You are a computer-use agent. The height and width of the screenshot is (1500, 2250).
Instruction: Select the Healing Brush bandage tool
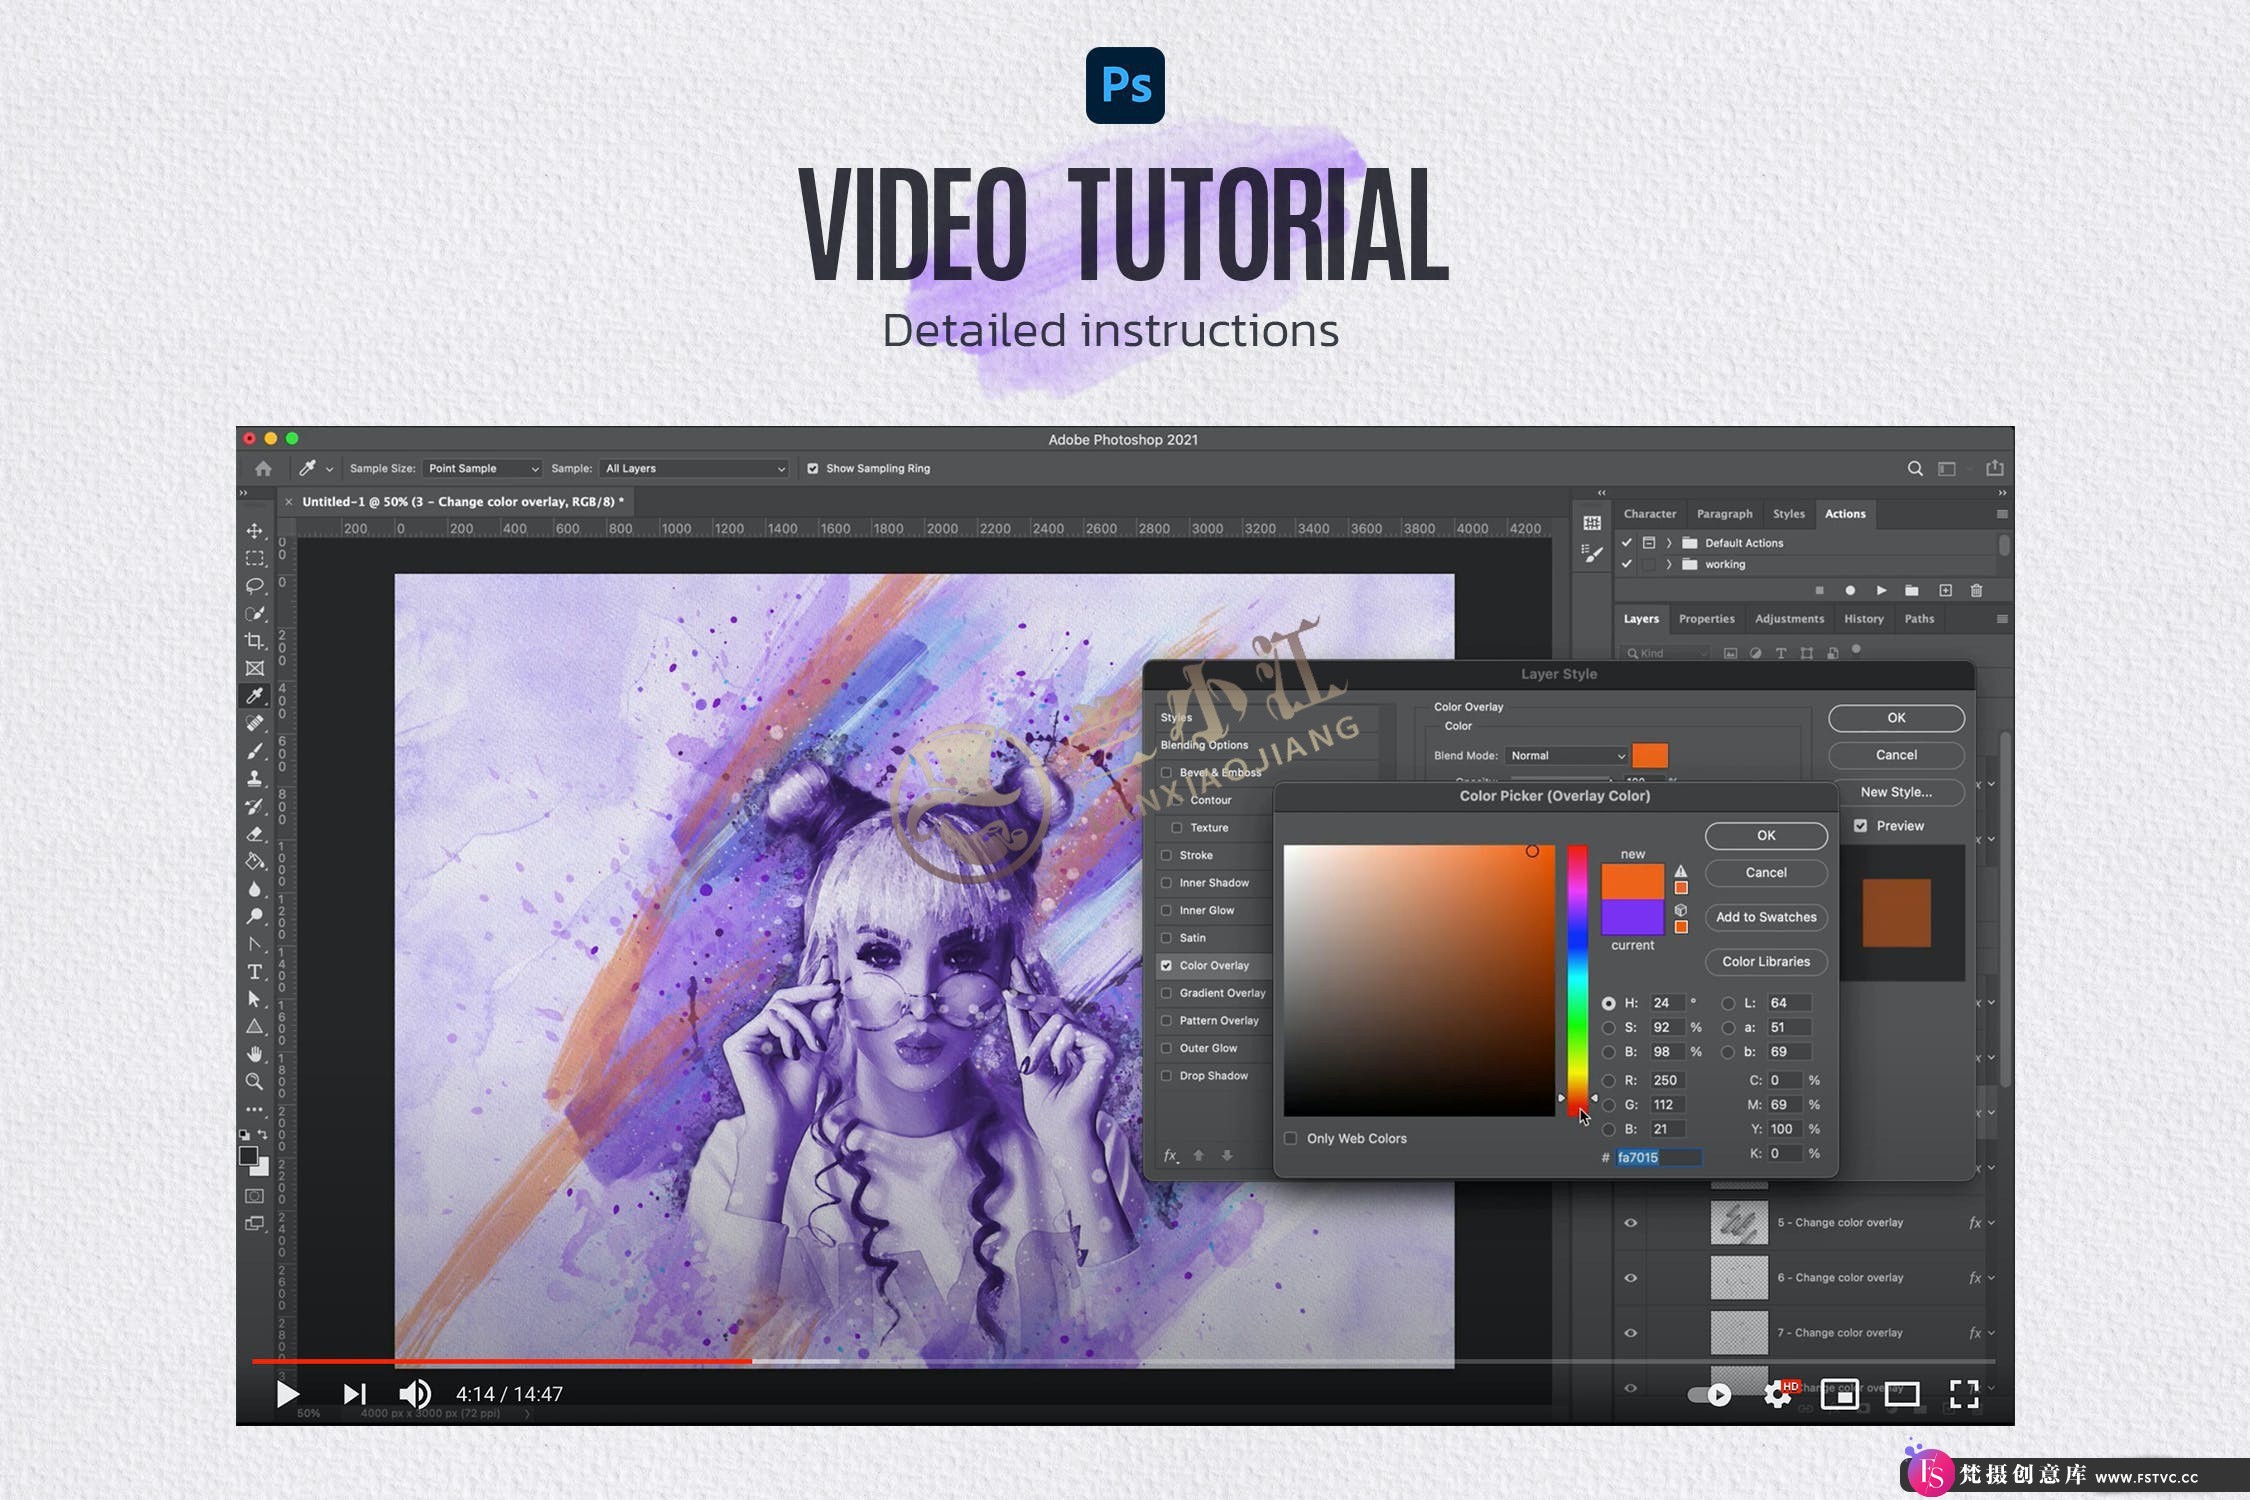[255, 723]
